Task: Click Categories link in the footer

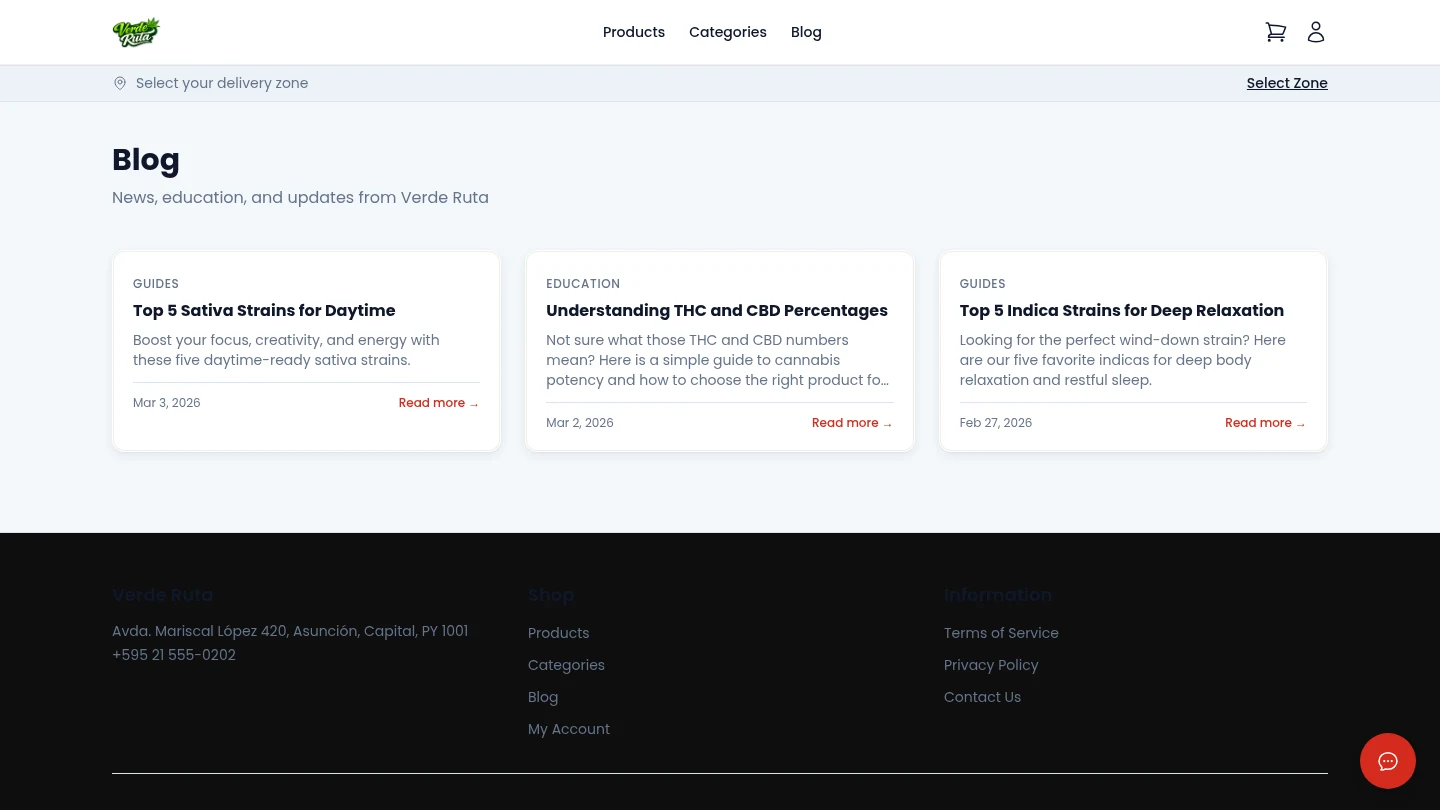Action: coord(566,665)
